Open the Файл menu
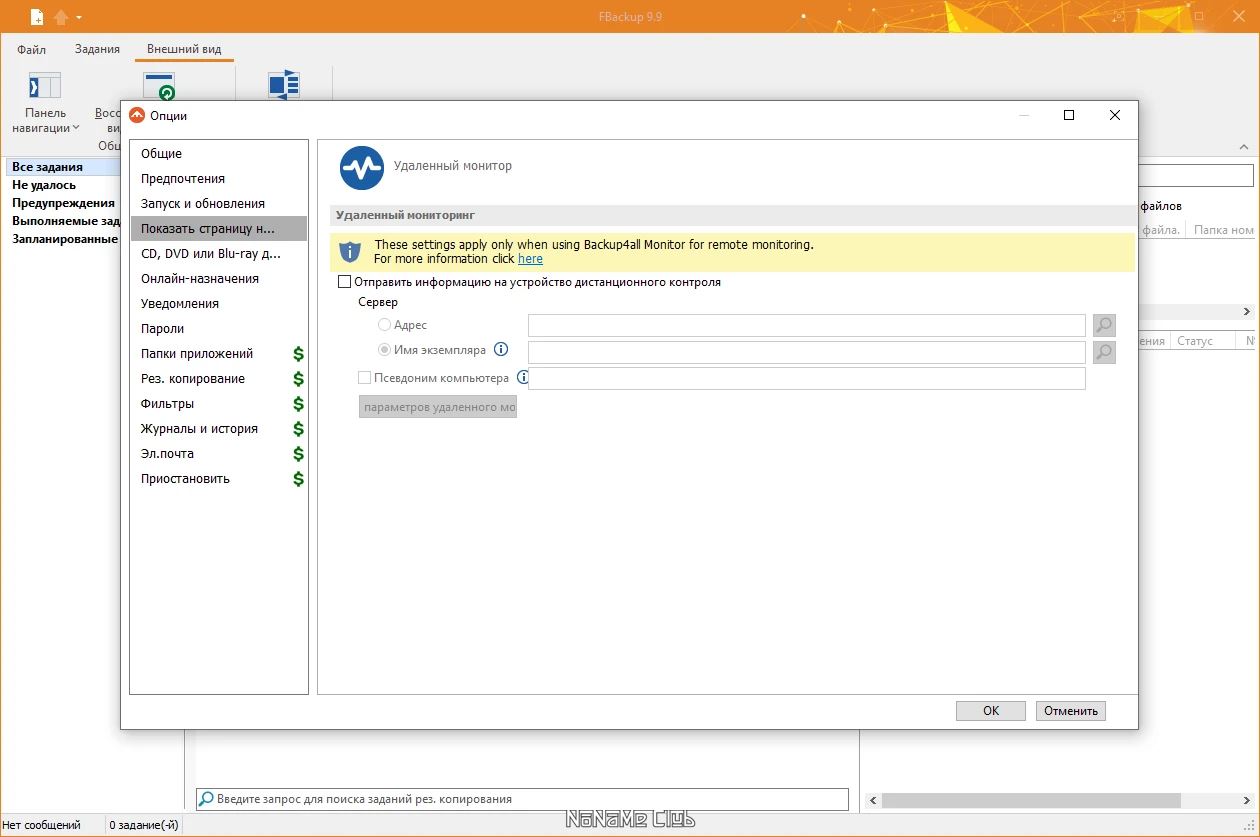Viewport: 1260px width, 837px height. pos(31,49)
